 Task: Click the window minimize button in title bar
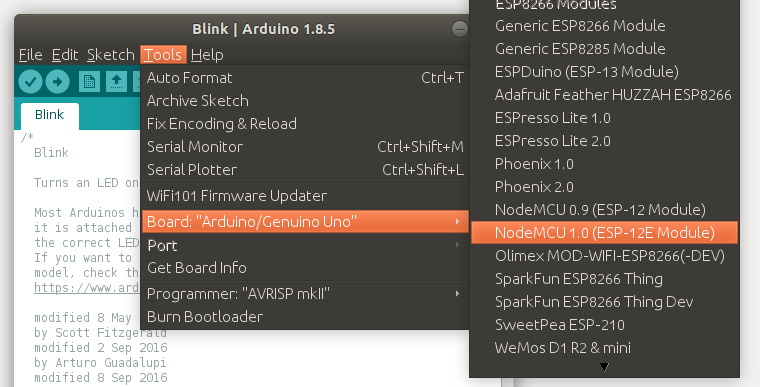coord(459,29)
